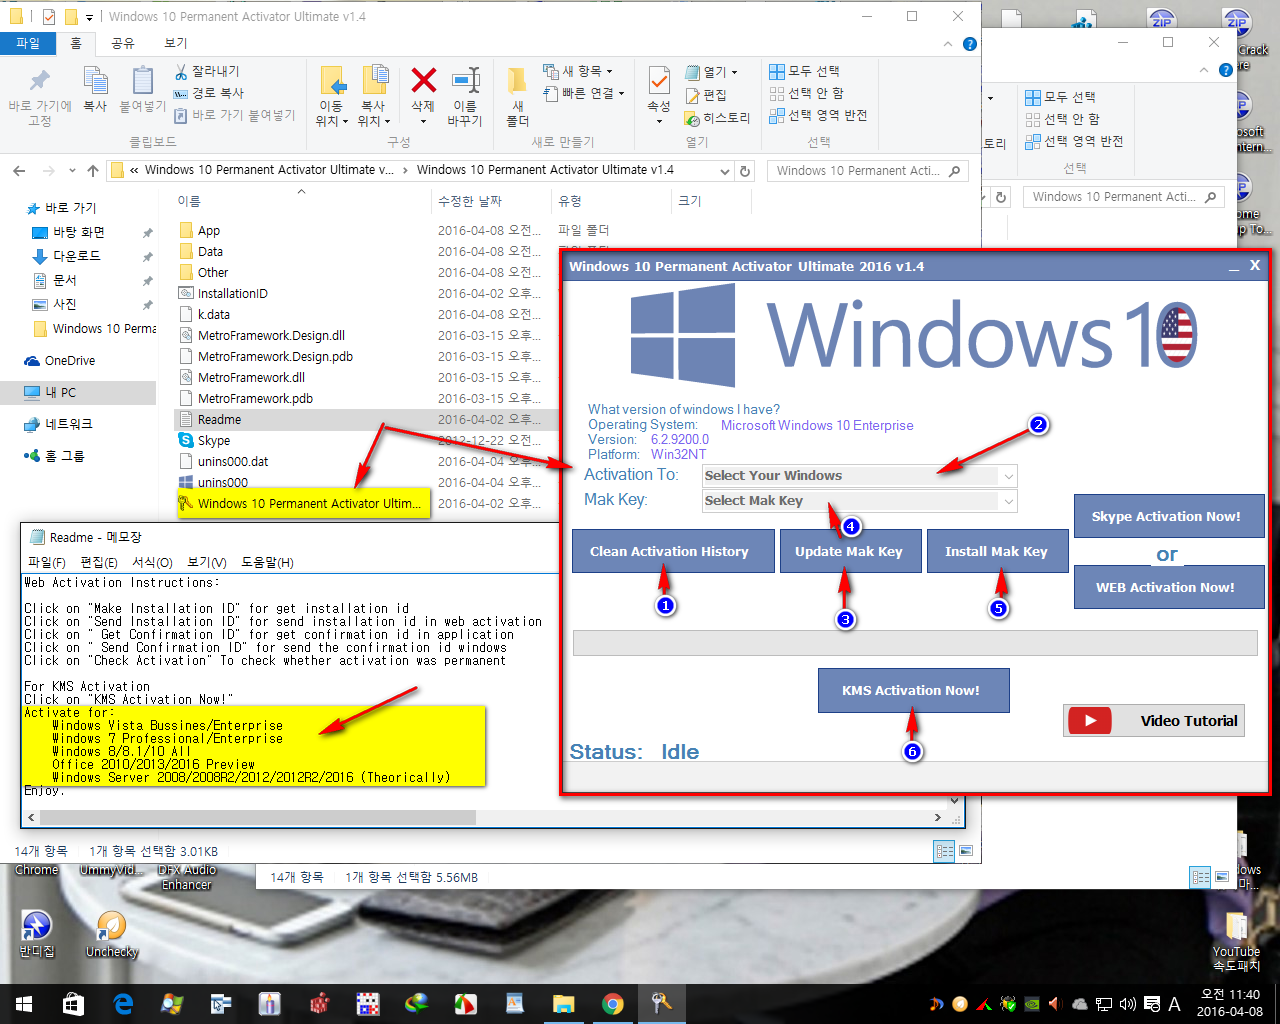Open File Explorer from the taskbar
This screenshot has height=1024, width=1280.
point(564,1004)
